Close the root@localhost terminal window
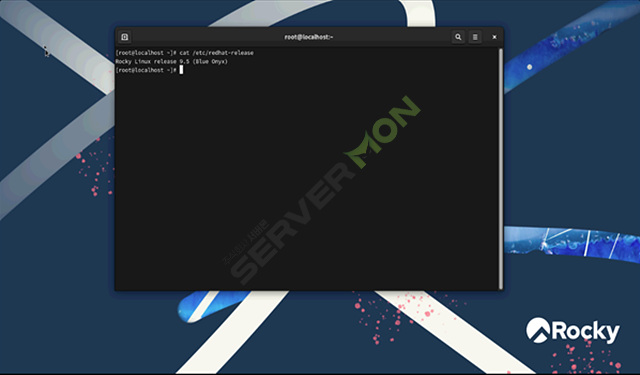This screenshot has width=640, height=375. pos(494,37)
